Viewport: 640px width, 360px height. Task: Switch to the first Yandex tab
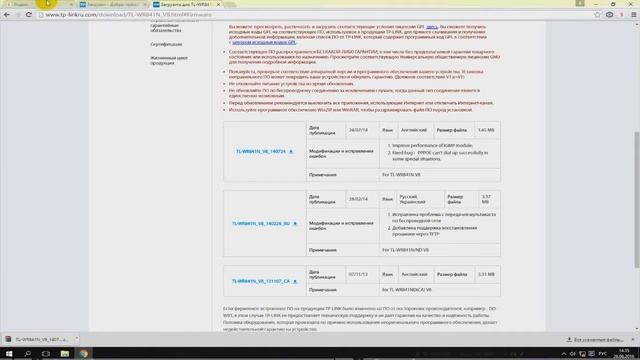coord(37,4)
